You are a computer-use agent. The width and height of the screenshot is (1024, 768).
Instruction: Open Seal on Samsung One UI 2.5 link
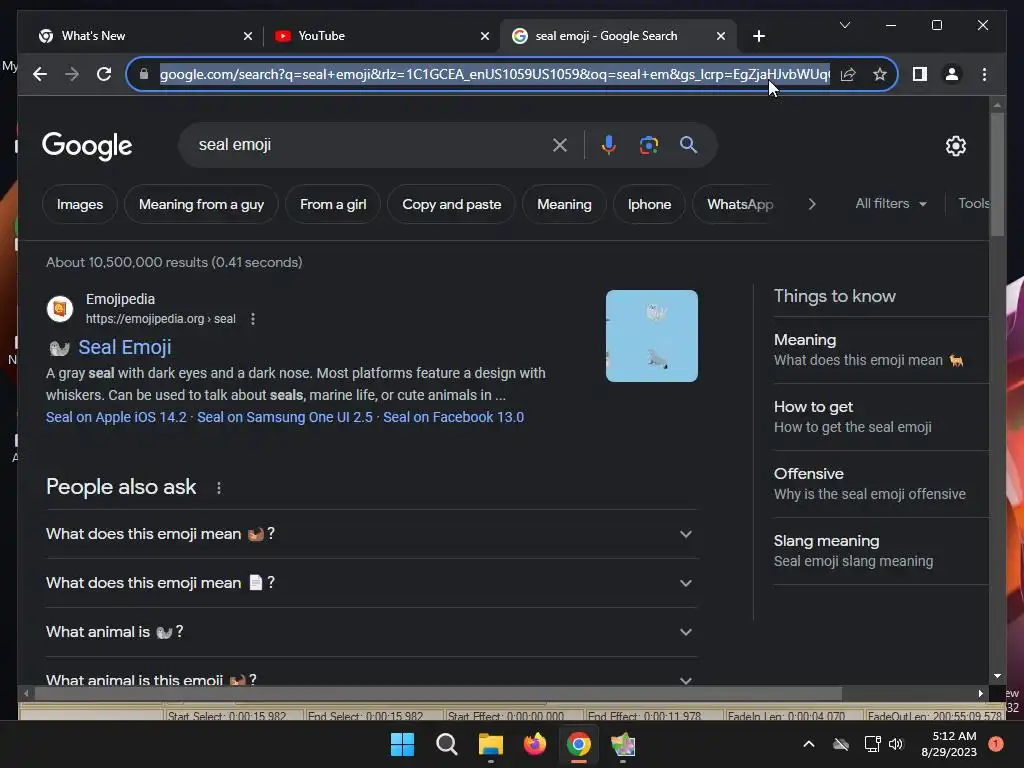[x=285, y=417]
